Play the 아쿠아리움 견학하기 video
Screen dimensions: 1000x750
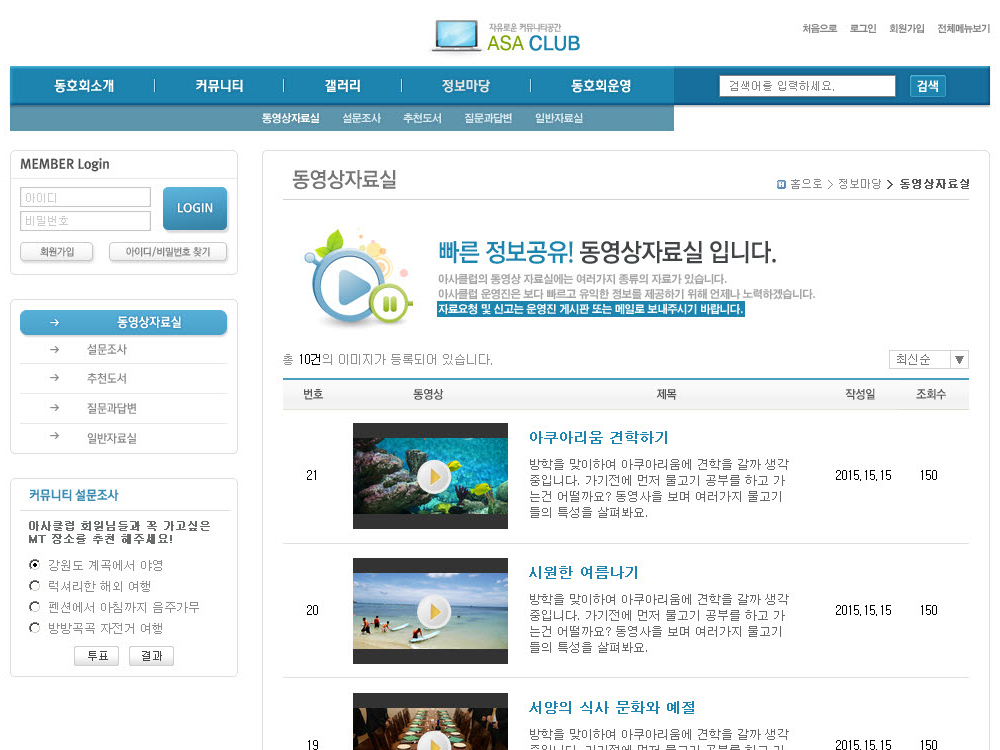click(432, 476)
